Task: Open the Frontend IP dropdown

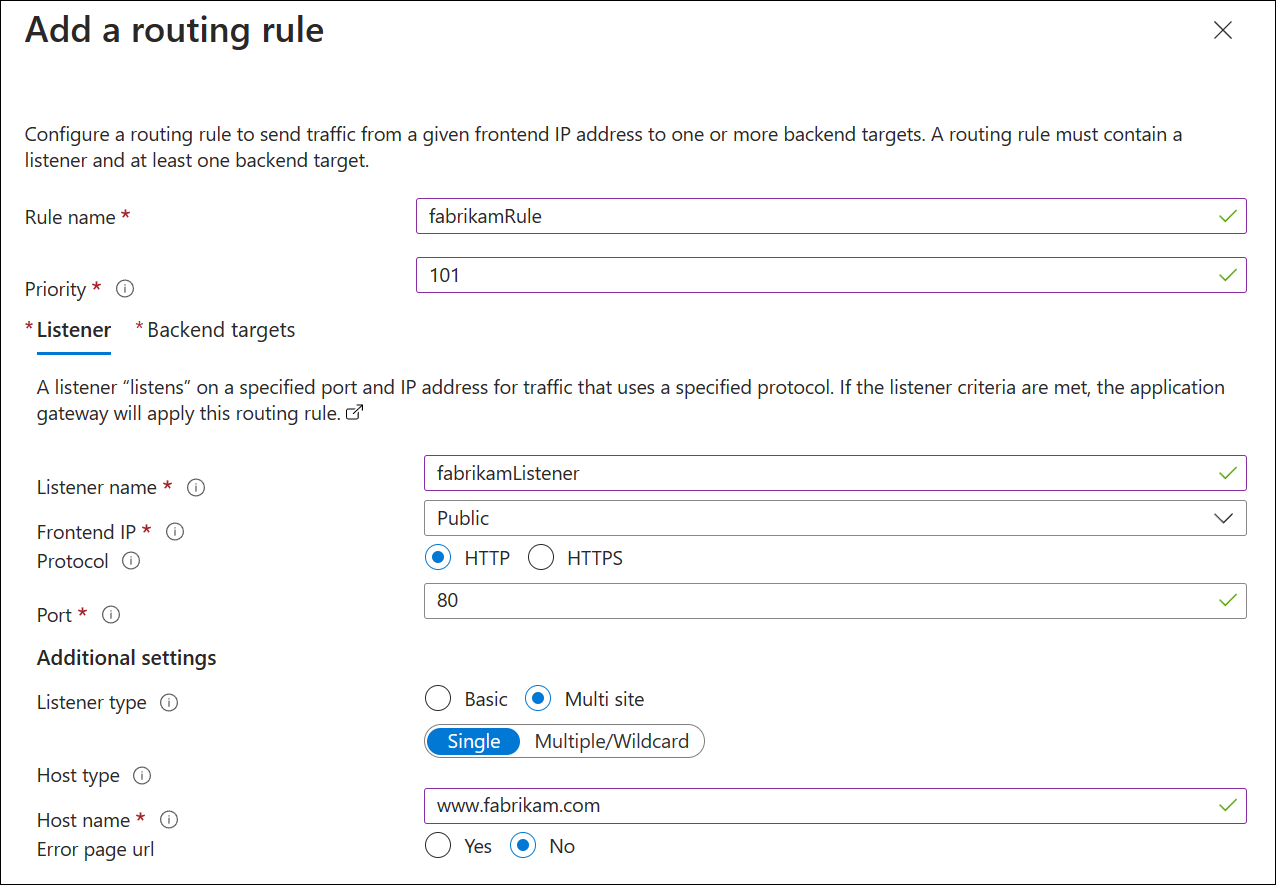Action: click(835, 518)
